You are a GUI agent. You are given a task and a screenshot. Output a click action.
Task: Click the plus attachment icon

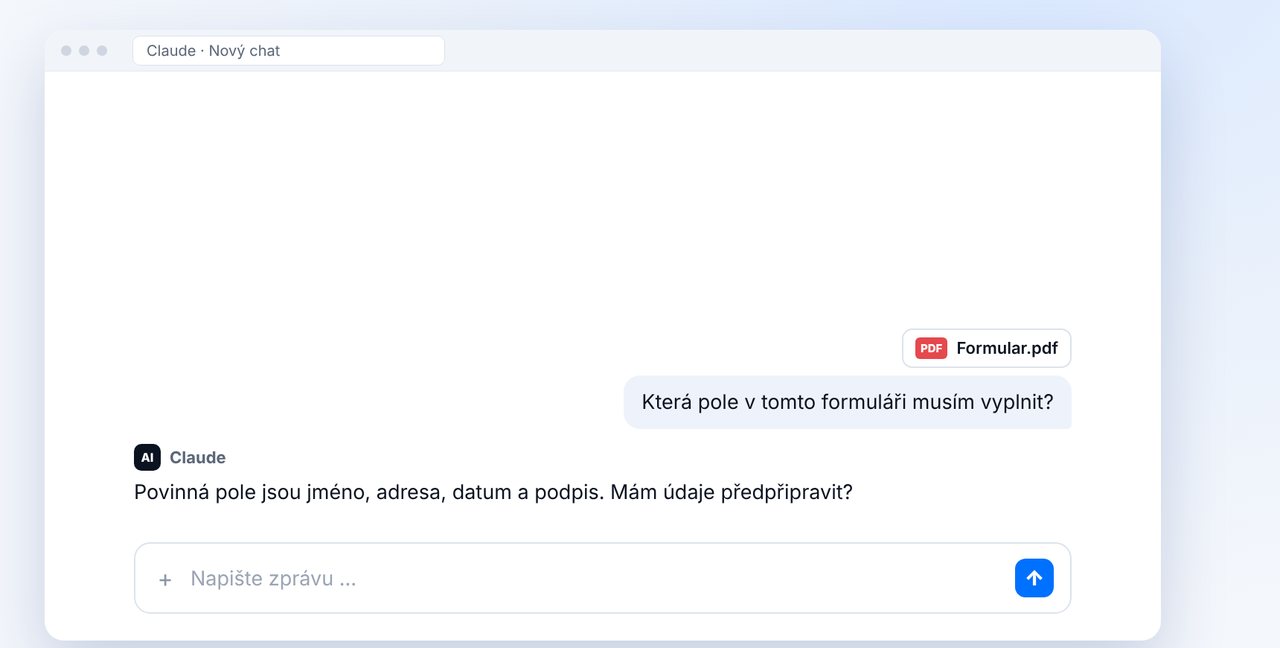165,579
